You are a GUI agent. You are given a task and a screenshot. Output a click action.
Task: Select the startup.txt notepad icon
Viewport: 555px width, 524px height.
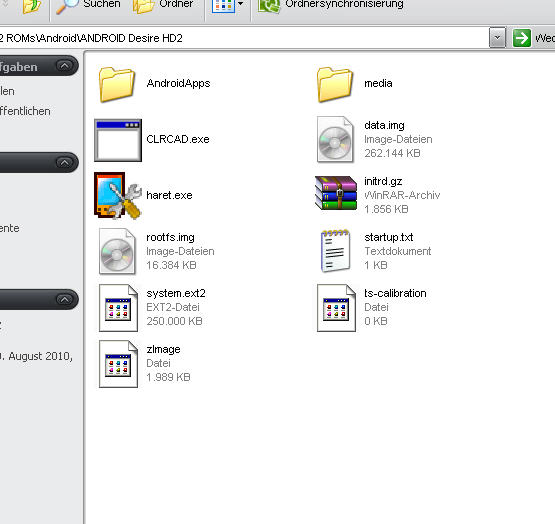pos(335,251)
